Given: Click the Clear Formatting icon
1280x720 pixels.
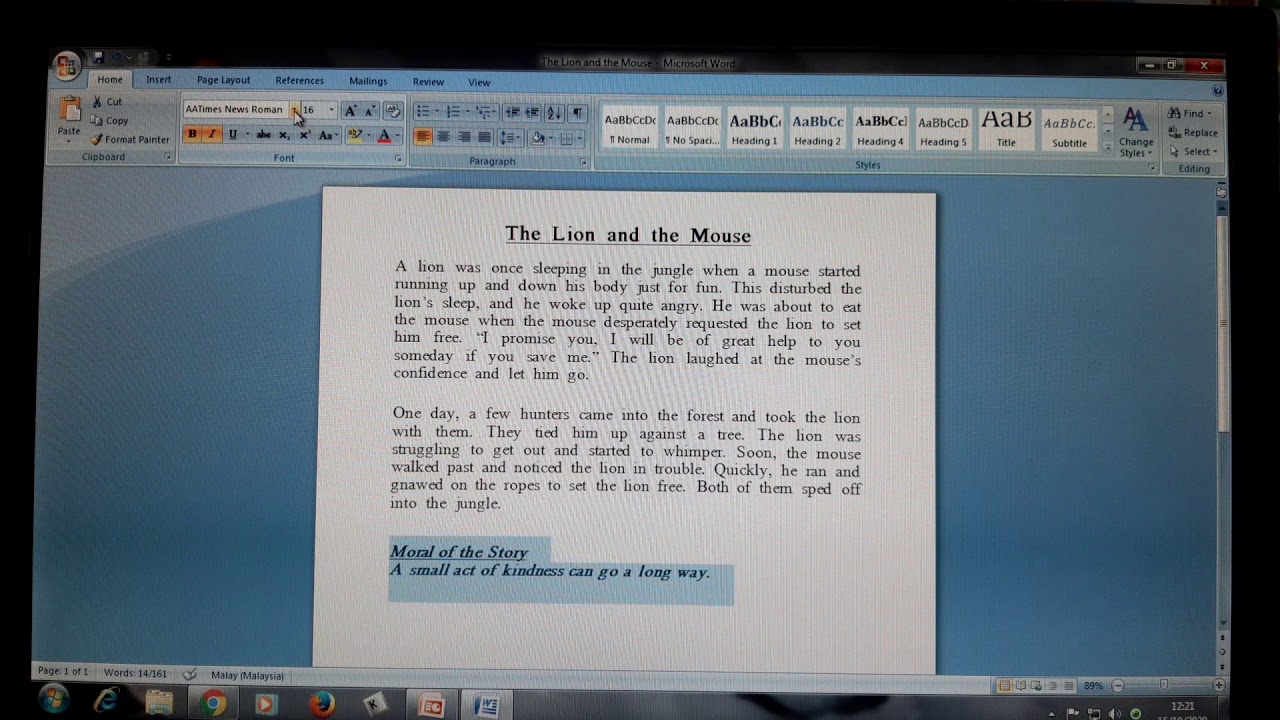Looking at the screenshot, I should tap(392, 111).
